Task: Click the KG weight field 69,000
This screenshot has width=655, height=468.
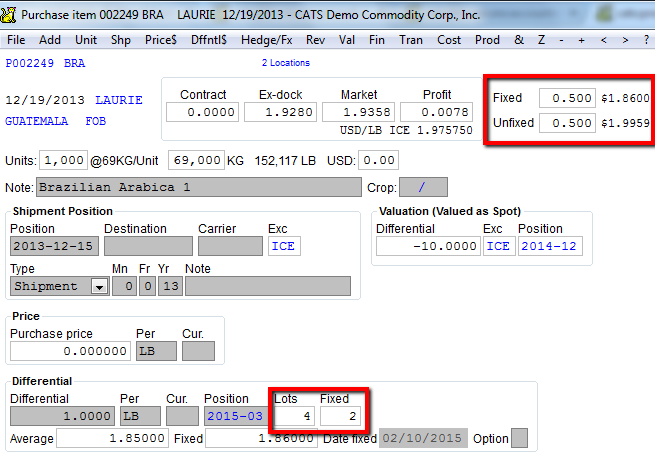Action: 196,160
